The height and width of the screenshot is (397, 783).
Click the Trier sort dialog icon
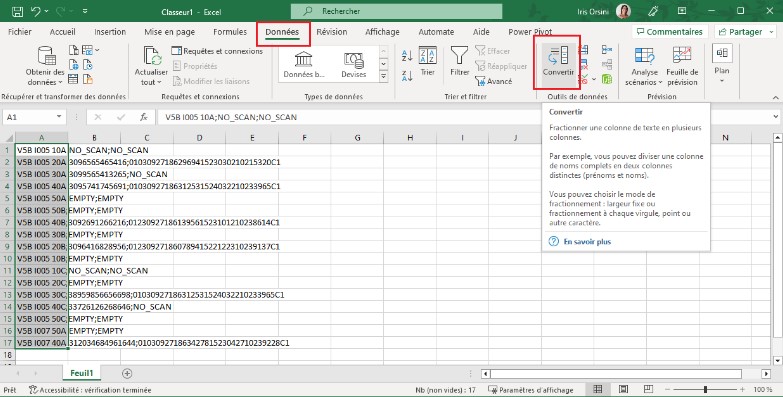point(427,55)
